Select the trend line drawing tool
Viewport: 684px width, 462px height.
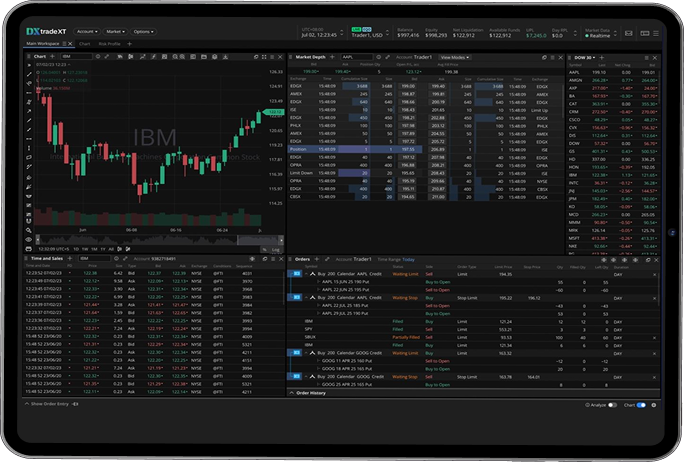(x=29, y=74)
